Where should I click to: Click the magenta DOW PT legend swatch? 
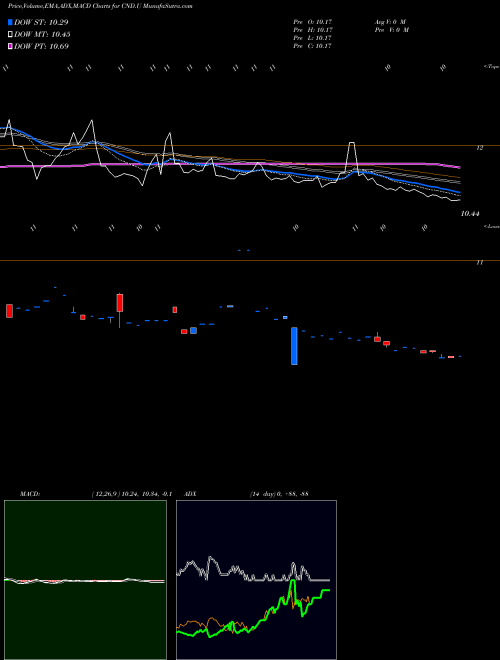10,46
